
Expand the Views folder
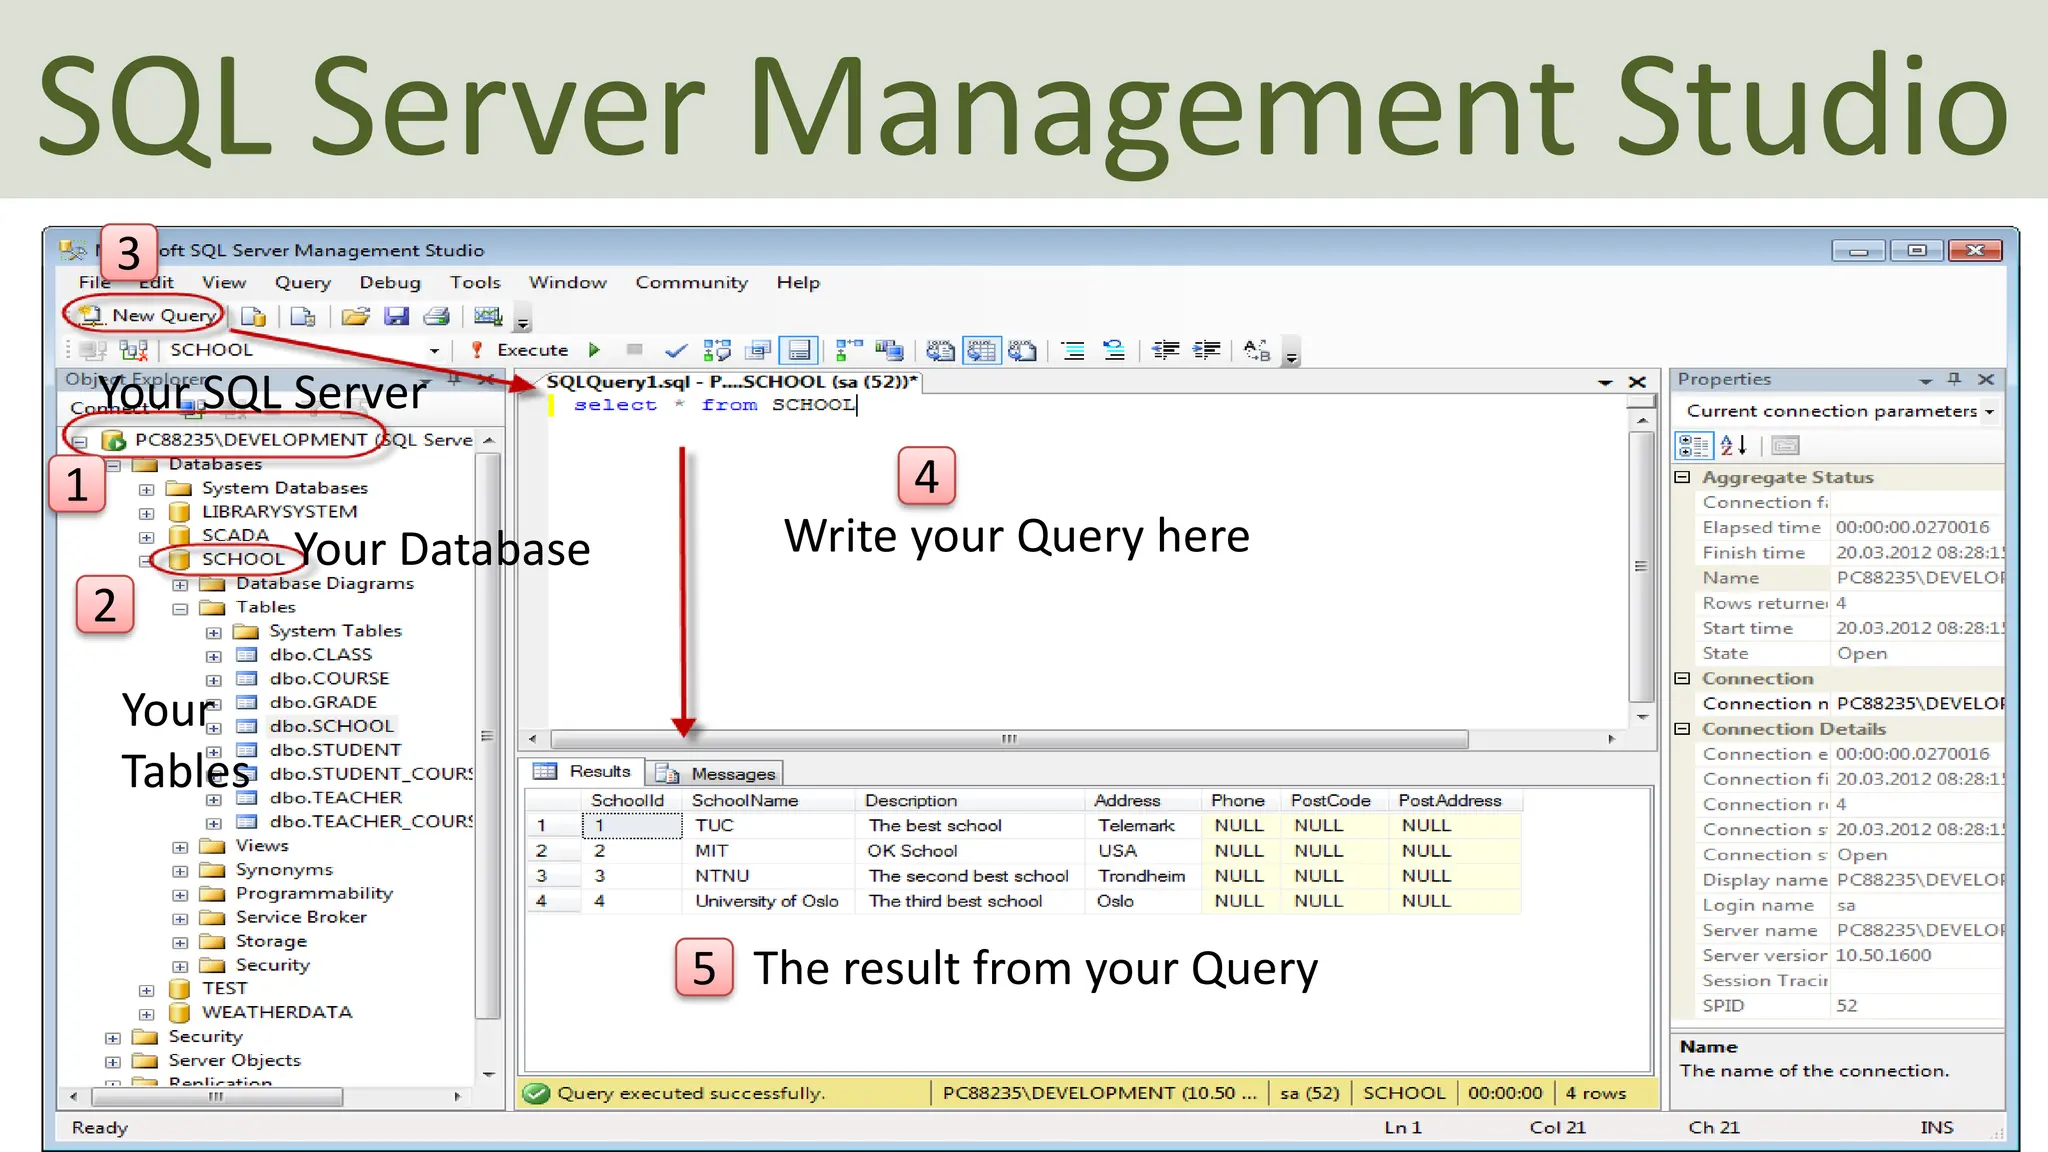tap(180, 847)
